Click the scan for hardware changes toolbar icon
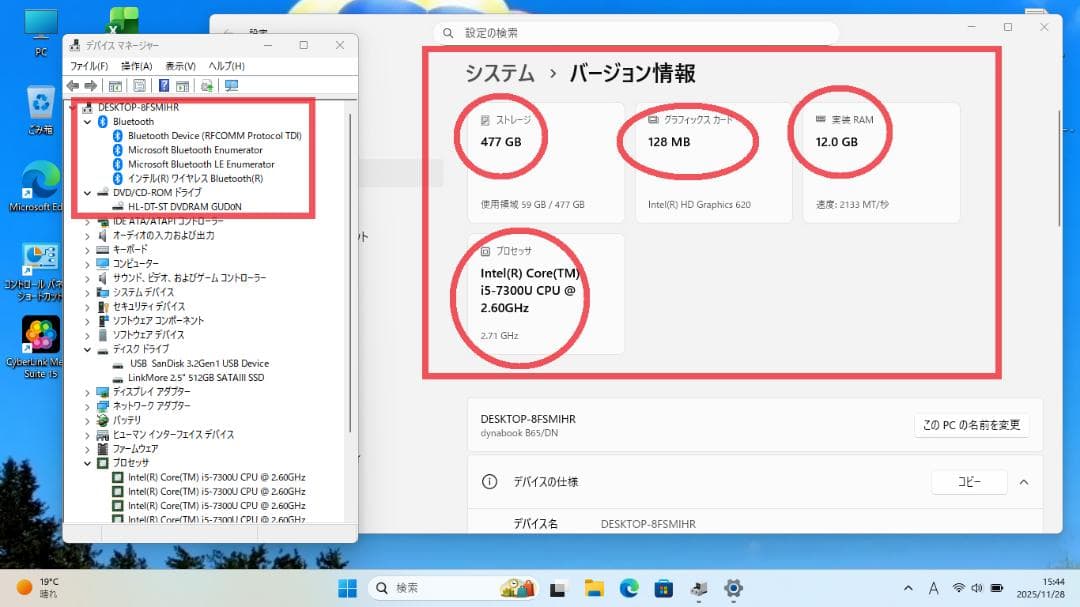 tap(204, 85)
